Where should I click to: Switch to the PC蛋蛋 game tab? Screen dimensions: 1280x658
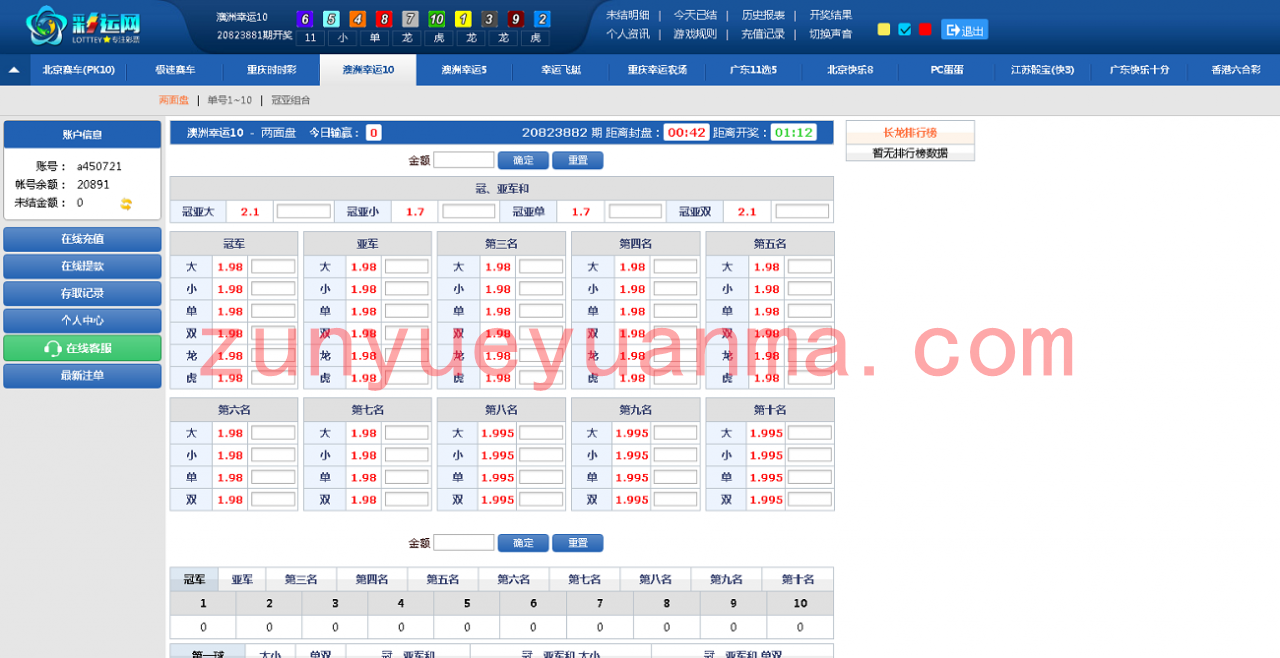click(946, 70)
